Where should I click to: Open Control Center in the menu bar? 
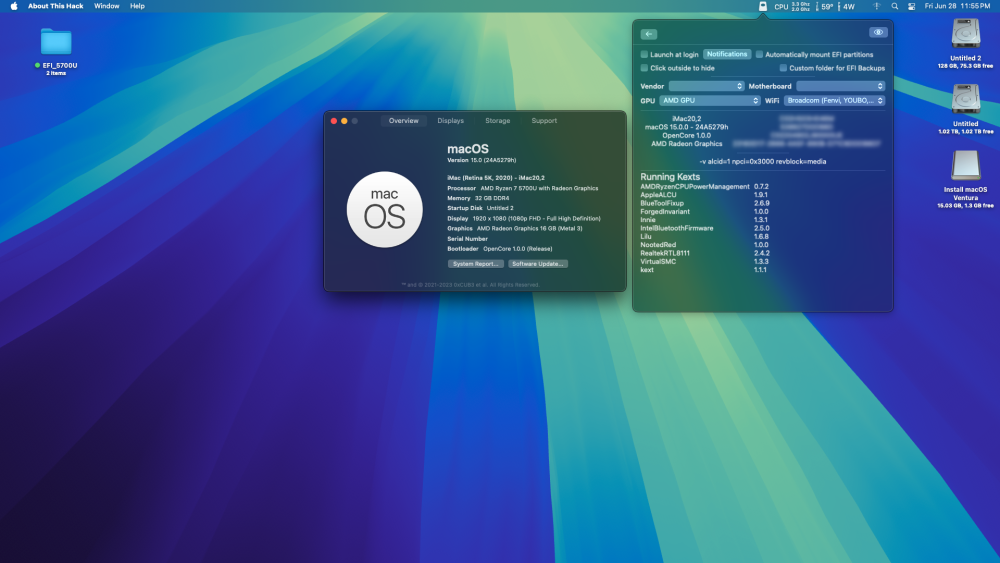pyautogui.click(x=911, y=6)
